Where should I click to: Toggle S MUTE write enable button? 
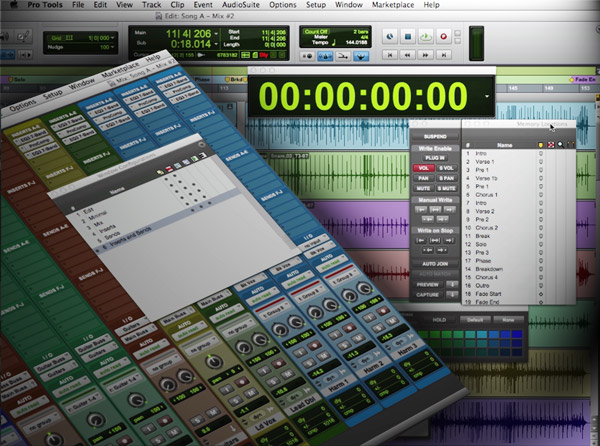point(447,189)
